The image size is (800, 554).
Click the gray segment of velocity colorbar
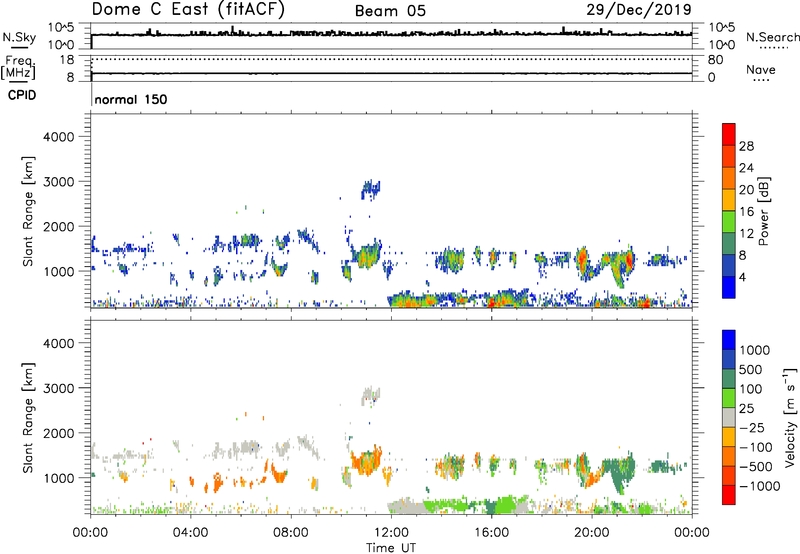tap(729, 418)
